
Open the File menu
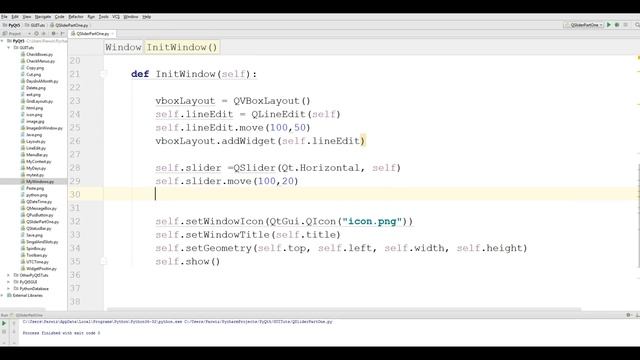pos(4,17)
